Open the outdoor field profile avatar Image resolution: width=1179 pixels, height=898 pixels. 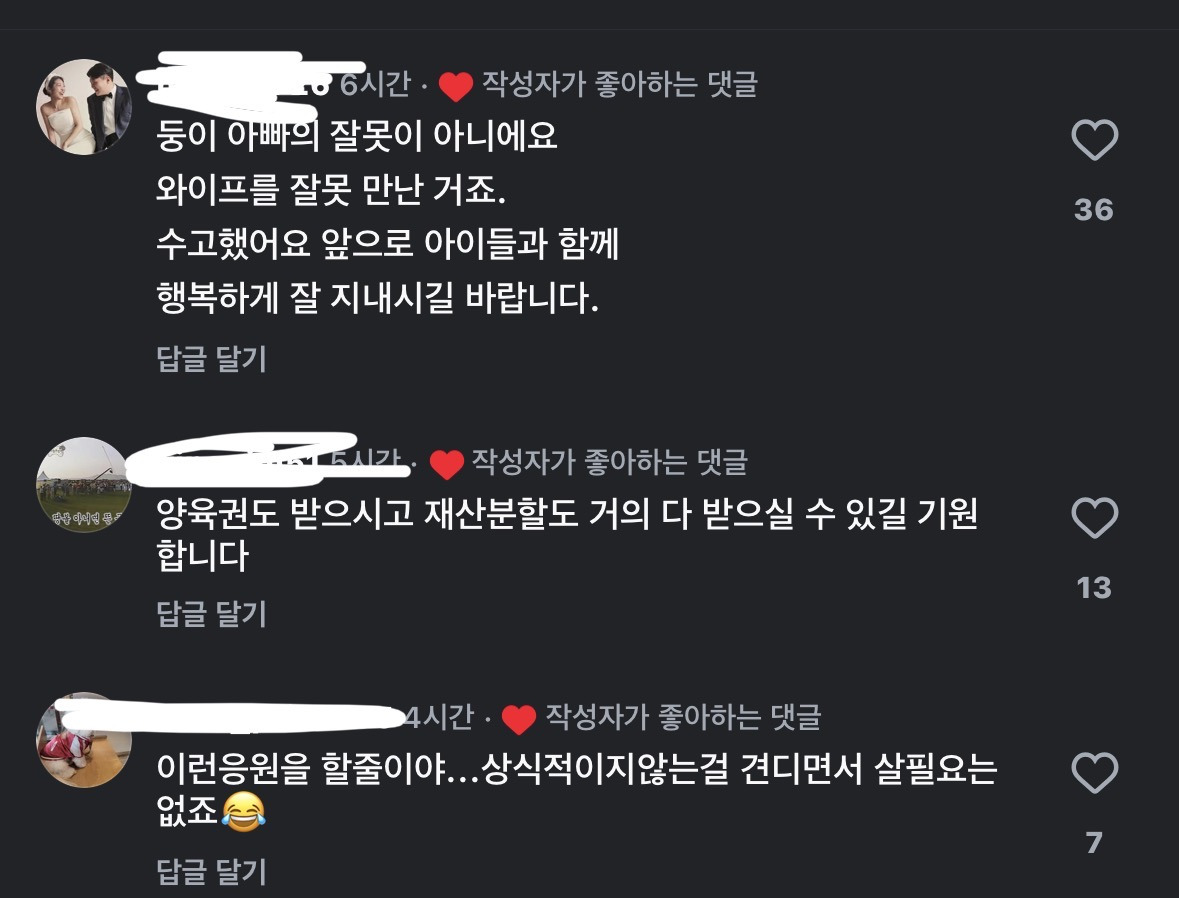tap(84, 485)
